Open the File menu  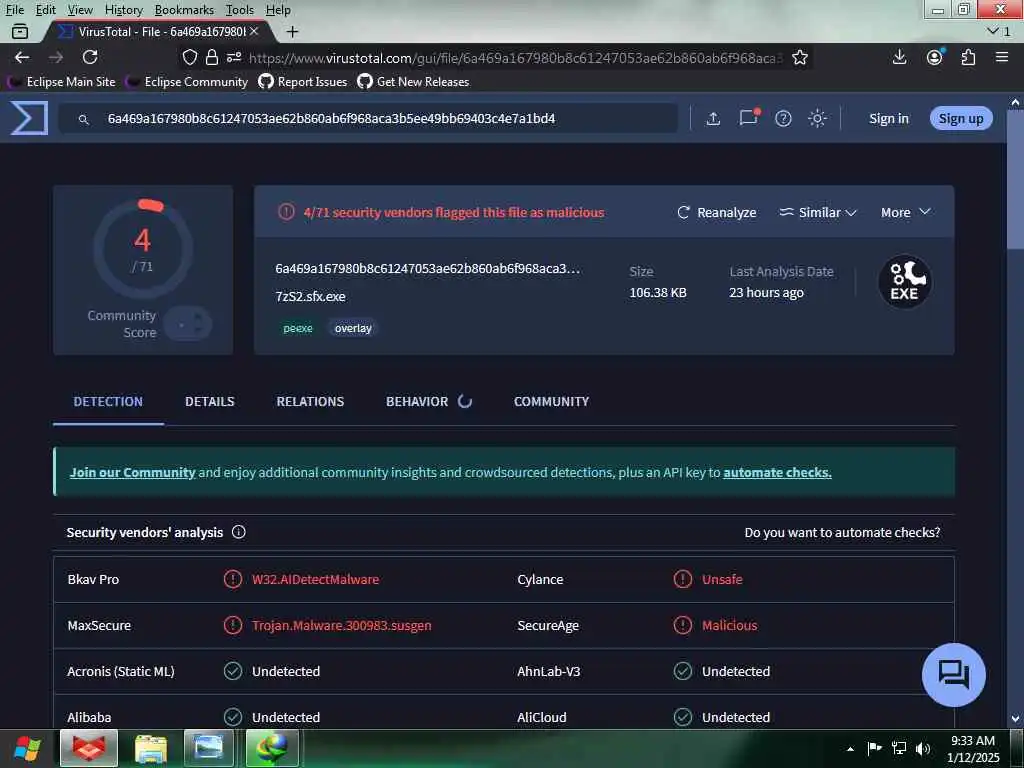(x=14, y=10)
